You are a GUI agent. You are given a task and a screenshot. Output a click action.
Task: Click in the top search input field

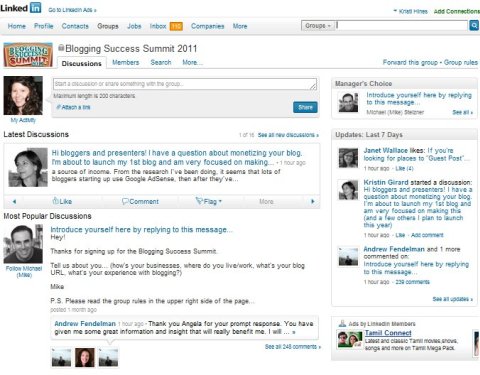click(x=401, y=25)
